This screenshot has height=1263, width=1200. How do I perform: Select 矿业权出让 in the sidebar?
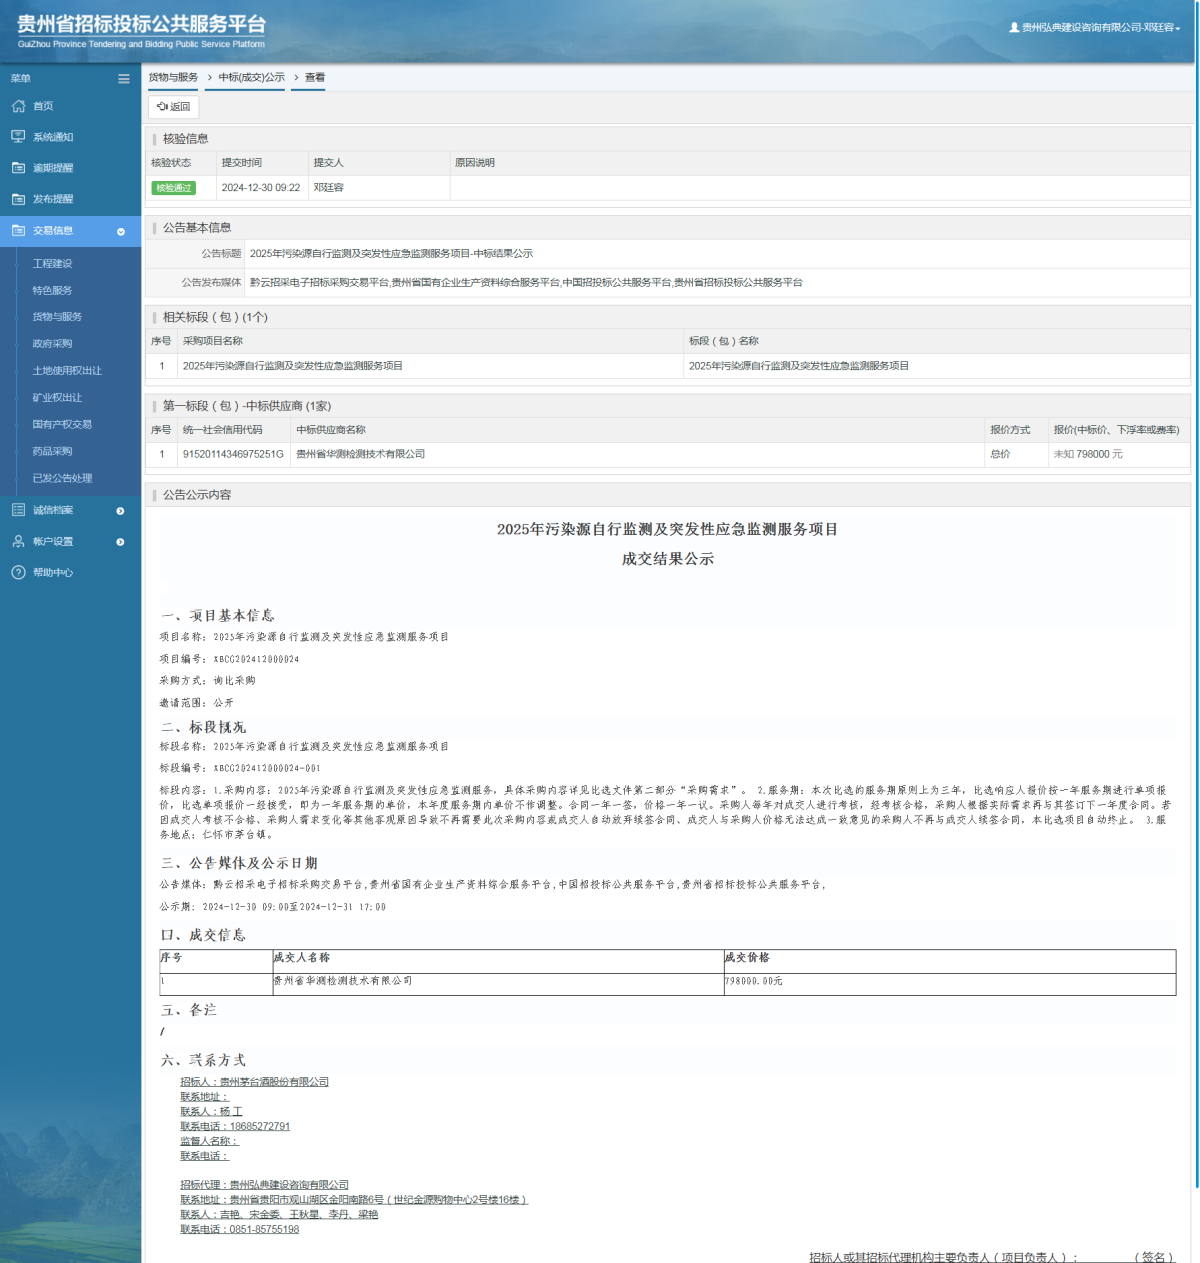[57, 398]
